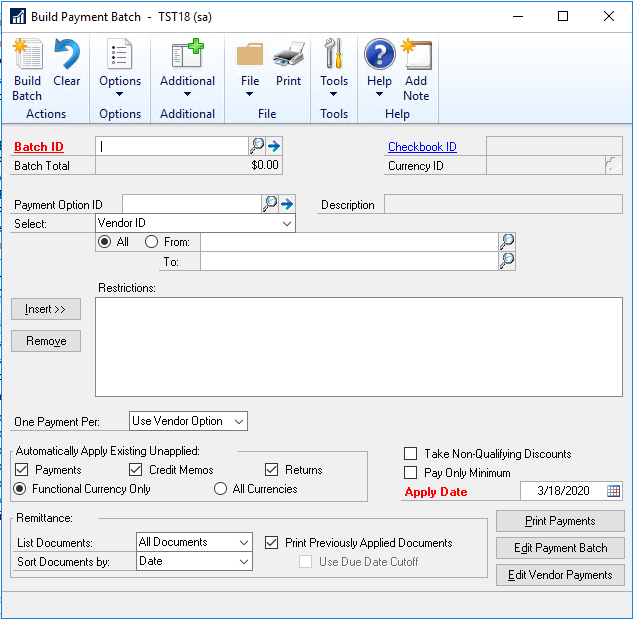Click into the Batch ID input field
This screenshot has width=633, height=619.
171,146
